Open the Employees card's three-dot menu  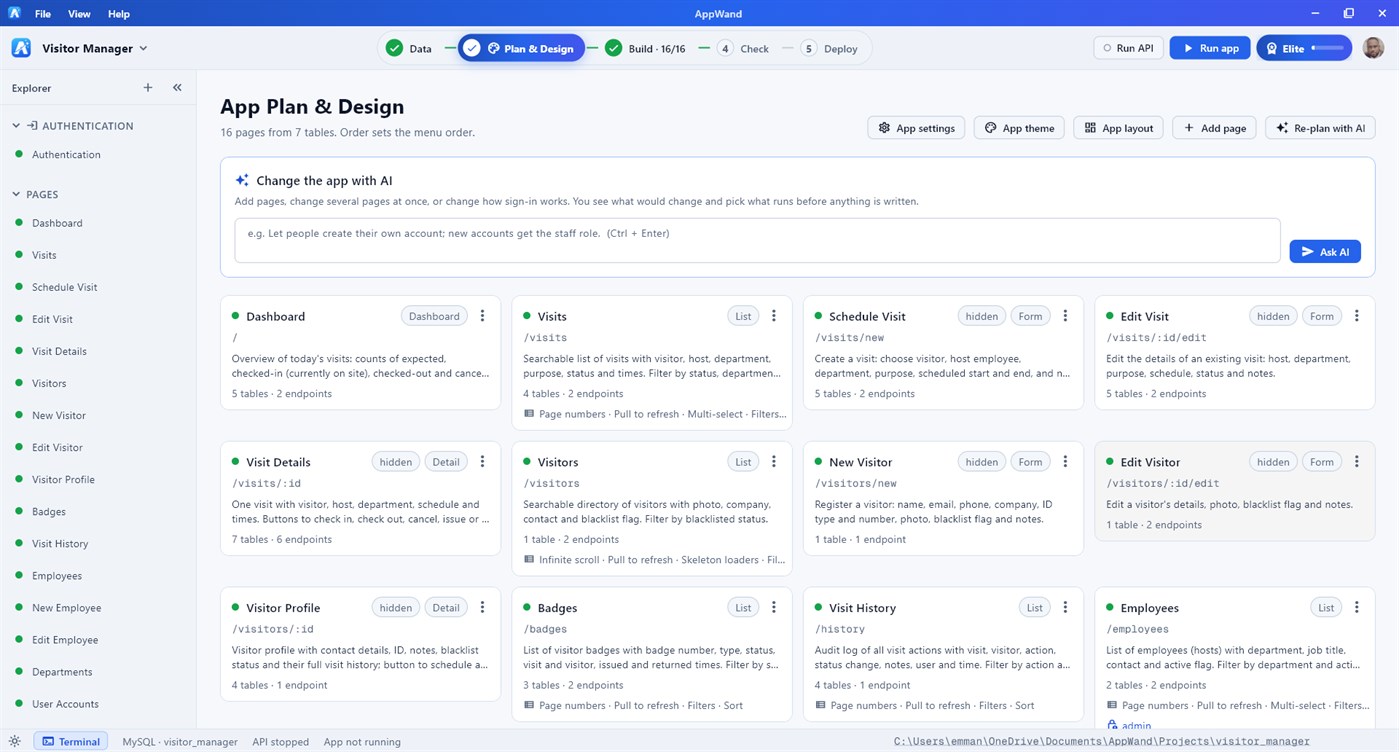click(x=1356, y=608)
